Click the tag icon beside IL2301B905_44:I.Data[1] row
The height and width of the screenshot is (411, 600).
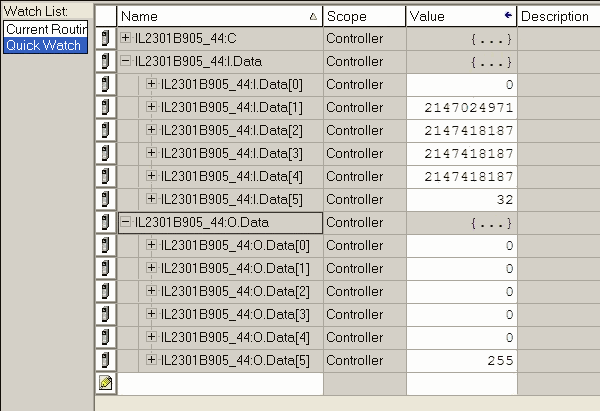(106, 108)
